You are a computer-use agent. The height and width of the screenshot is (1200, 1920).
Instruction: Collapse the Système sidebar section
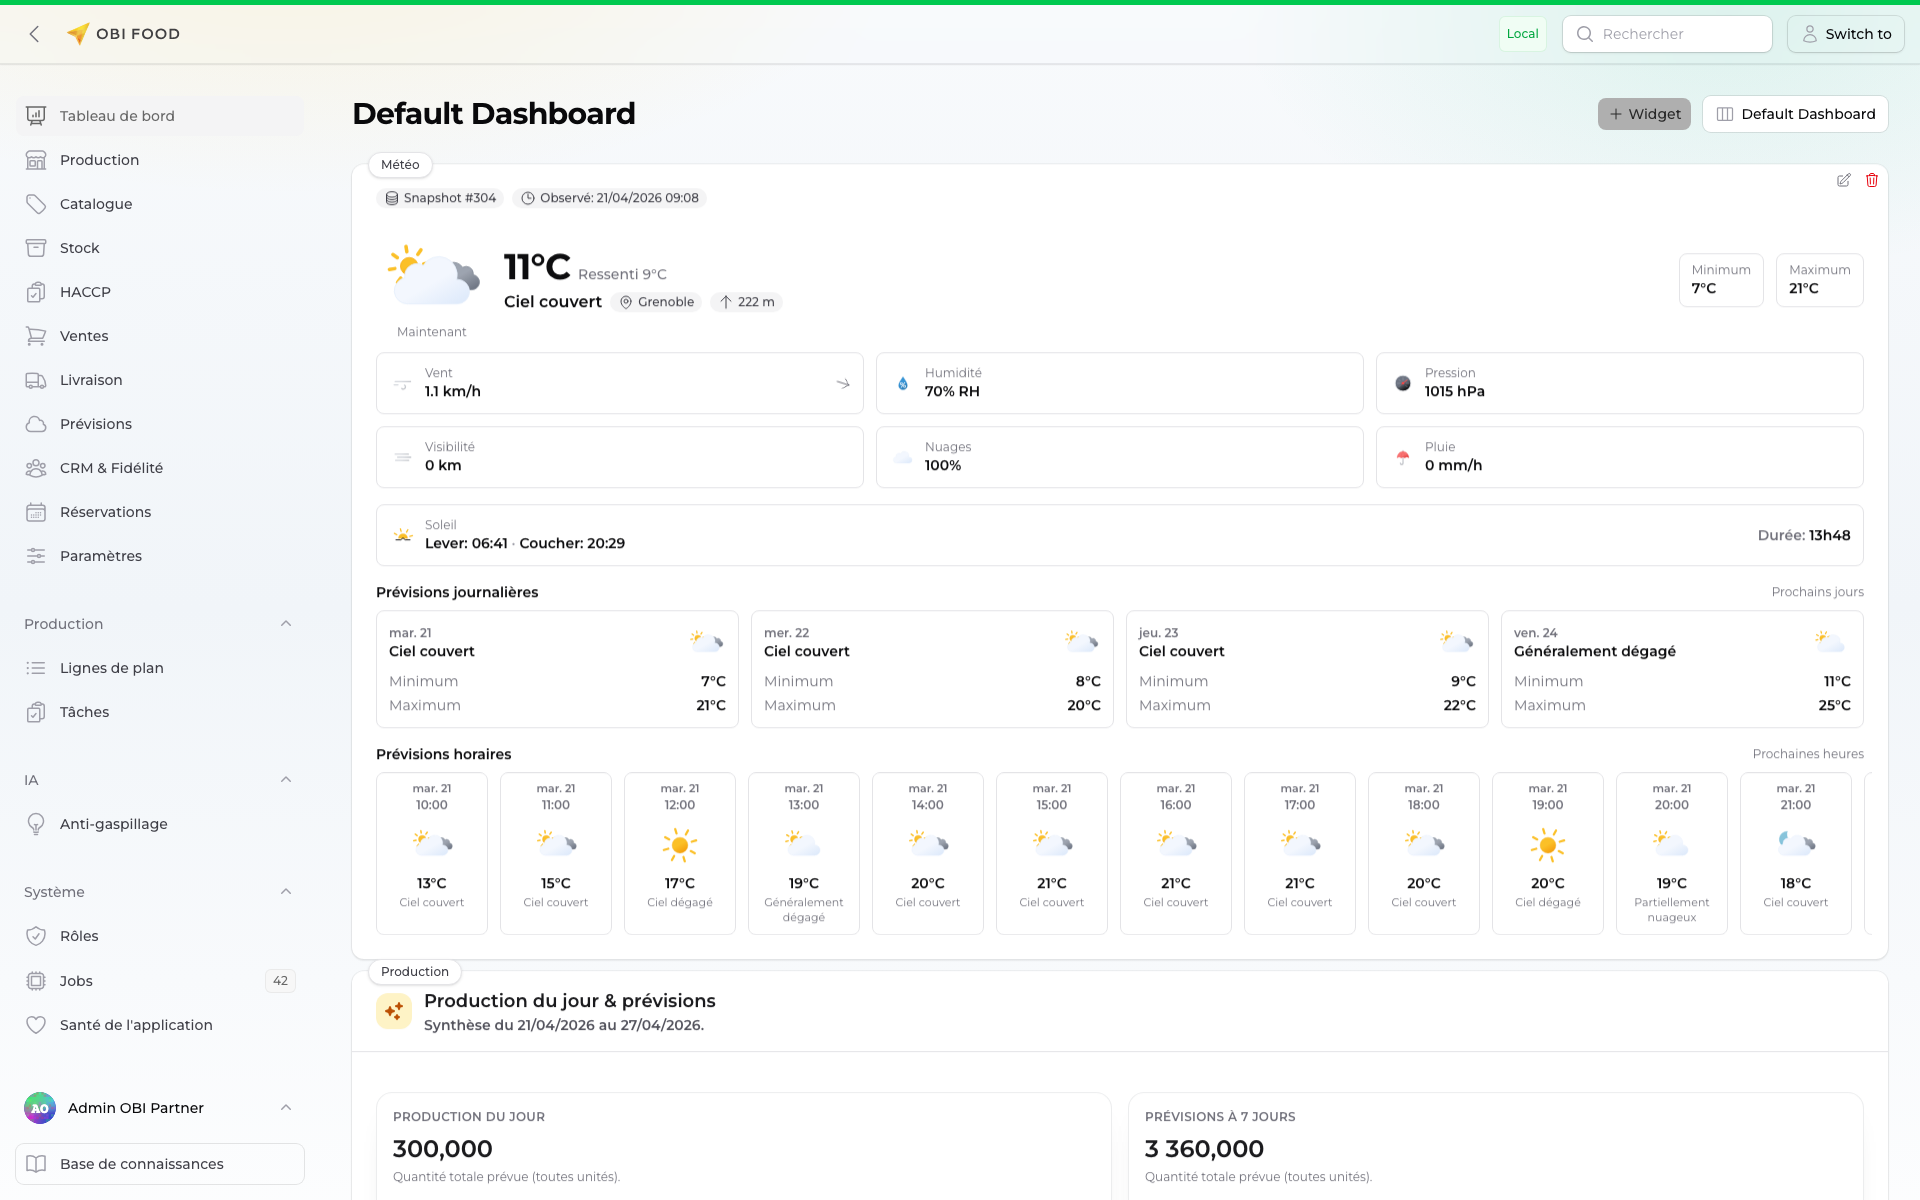point(286,892)
